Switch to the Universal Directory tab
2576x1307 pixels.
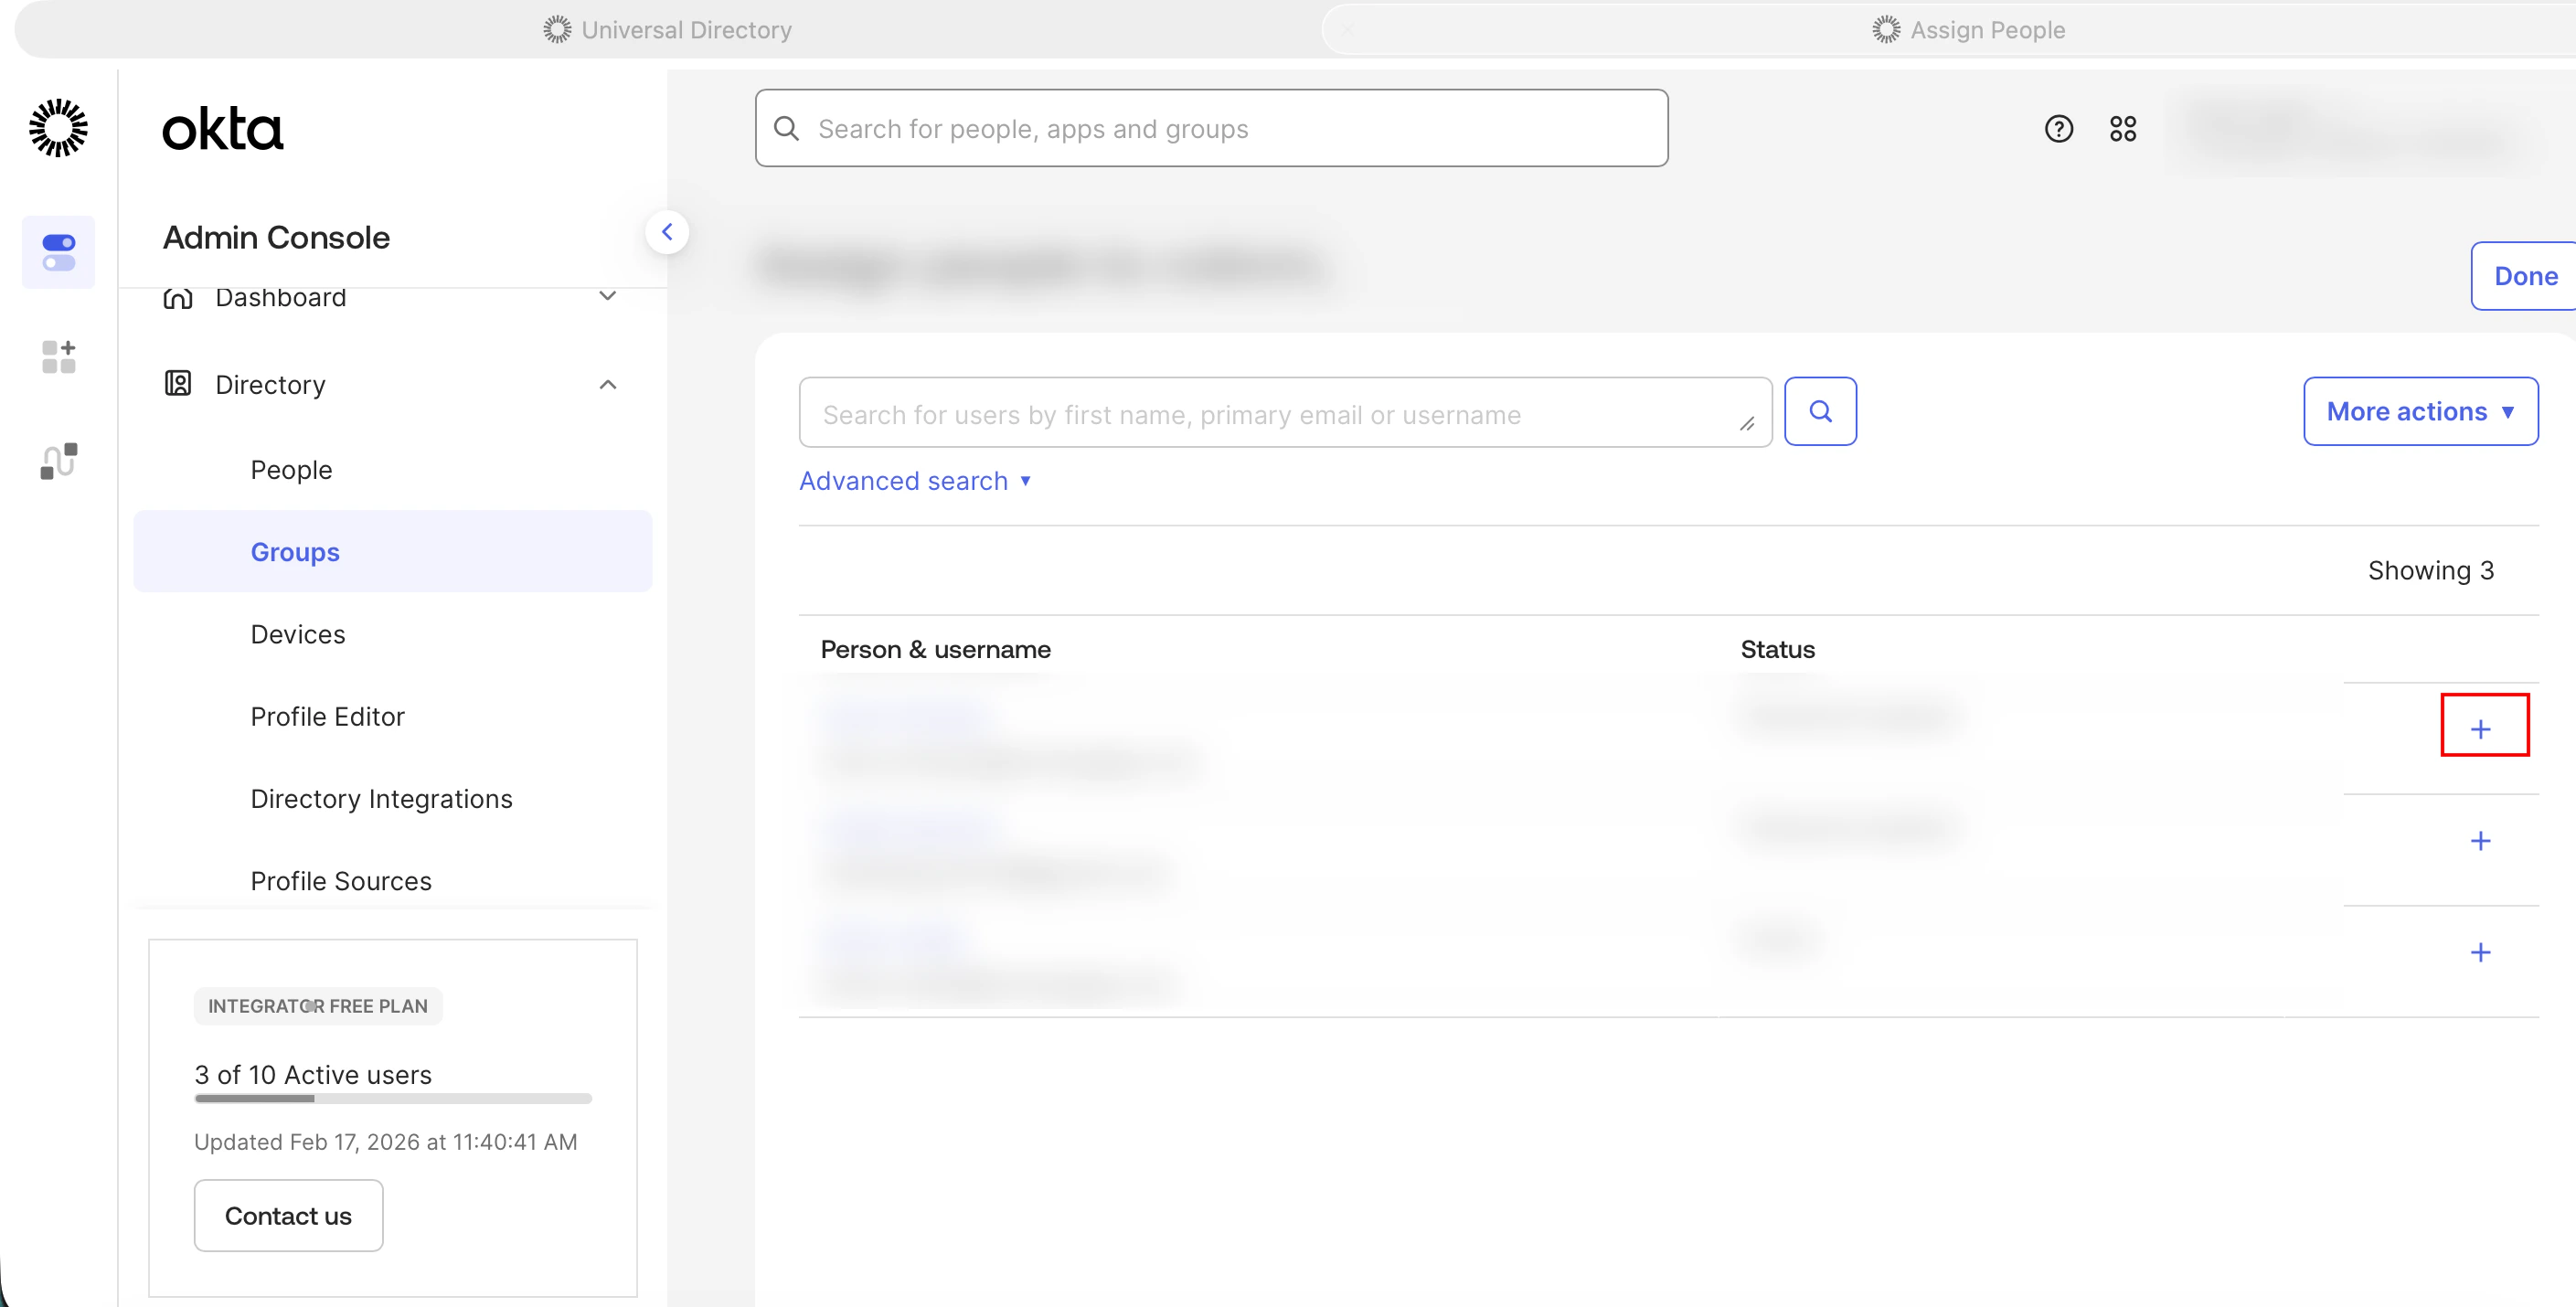pos(668,30)
